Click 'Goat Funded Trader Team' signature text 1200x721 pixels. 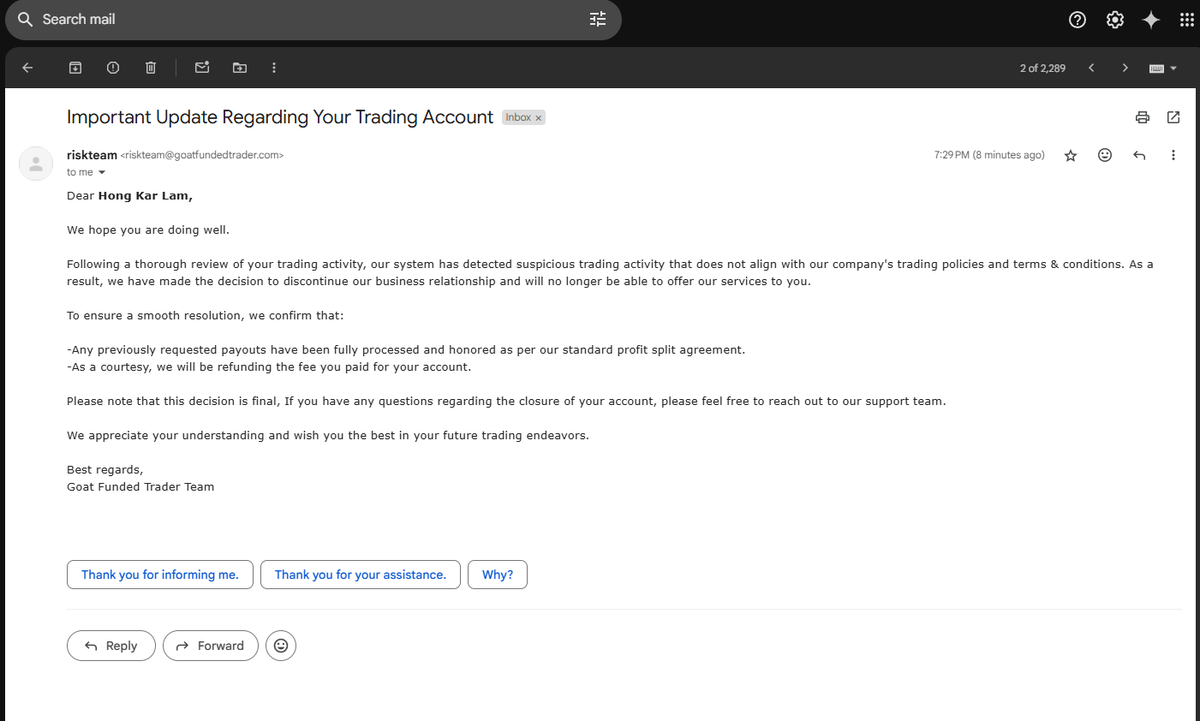[x=140, y=487]
